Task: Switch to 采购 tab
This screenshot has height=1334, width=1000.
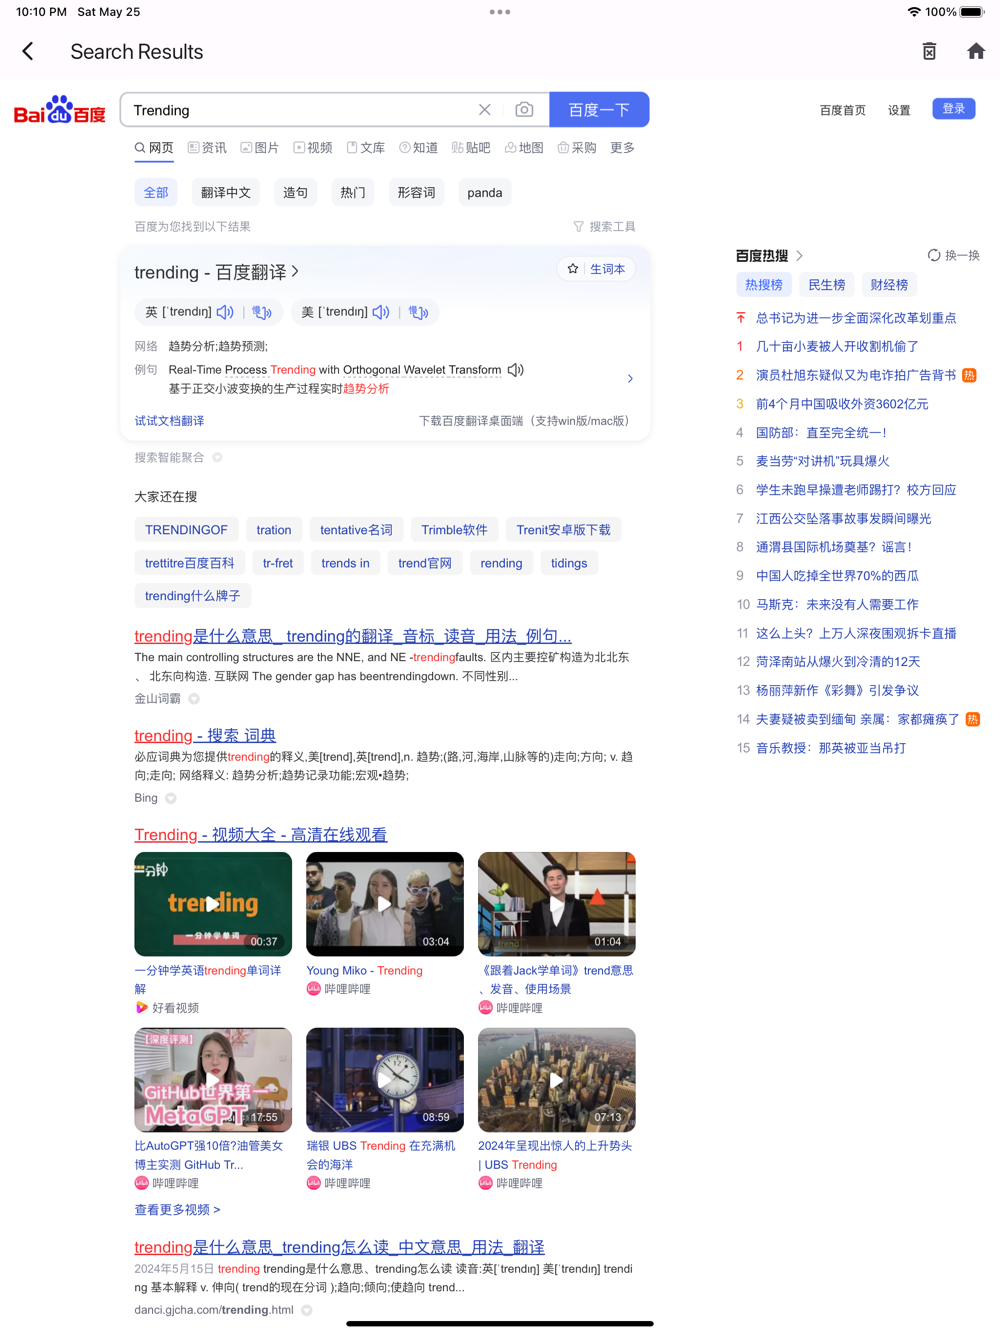Action: [x=577, y=148]
